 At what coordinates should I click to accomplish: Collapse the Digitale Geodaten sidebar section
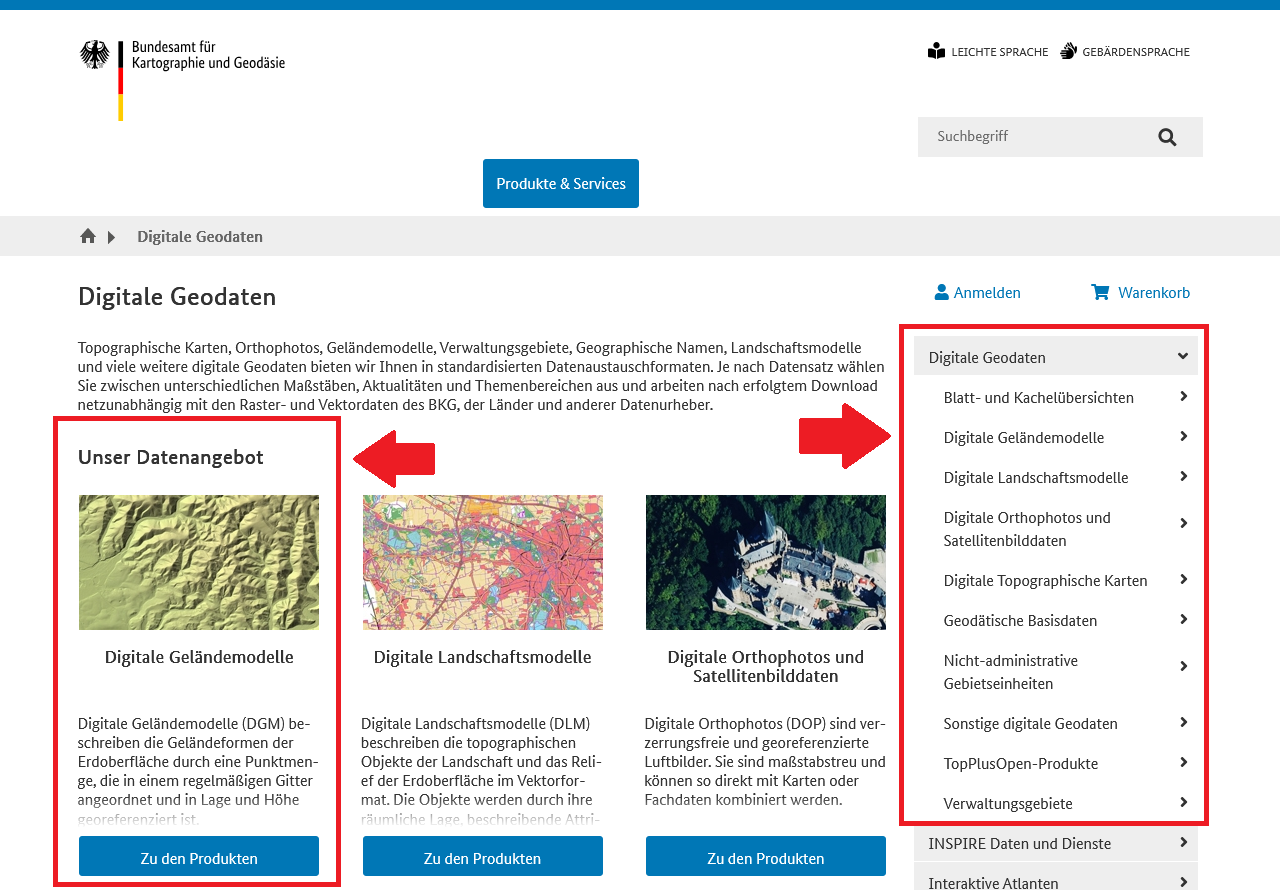coord(1183,356)
